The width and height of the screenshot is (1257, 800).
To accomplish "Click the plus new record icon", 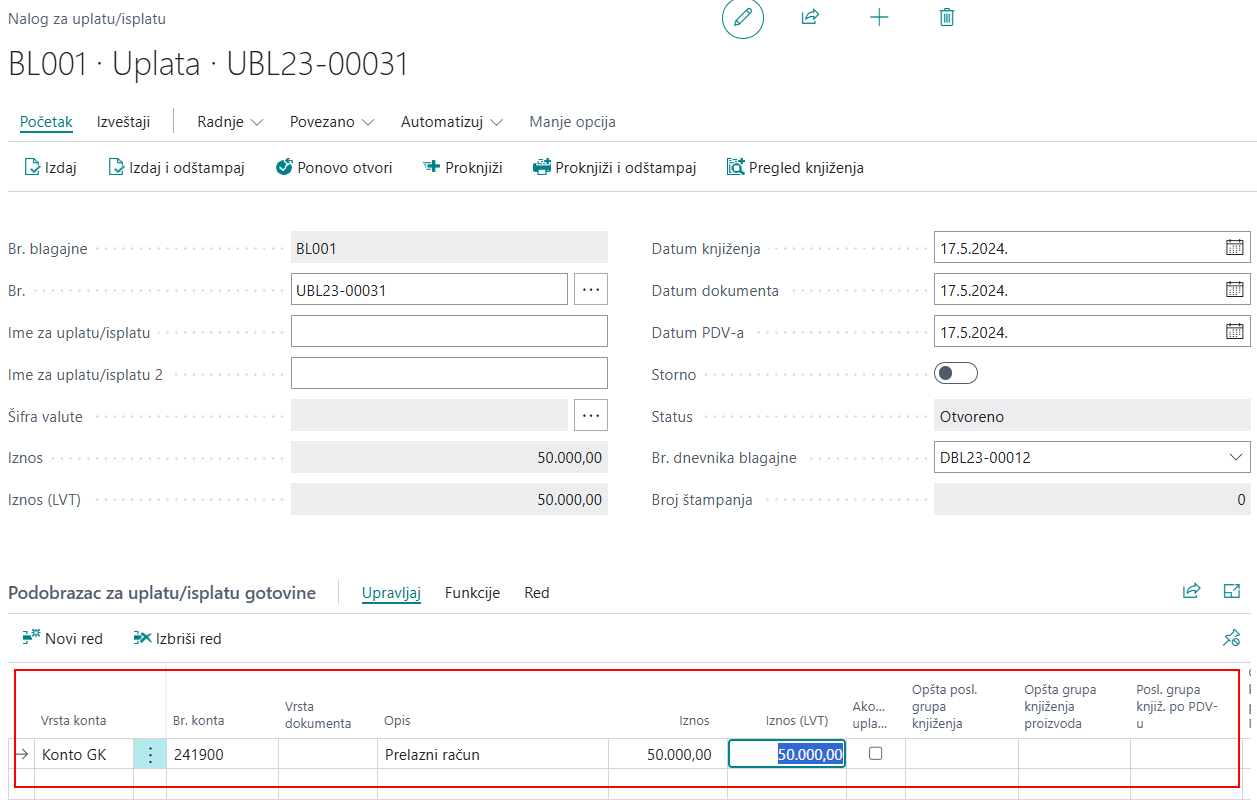I will (x=879, y=17).
